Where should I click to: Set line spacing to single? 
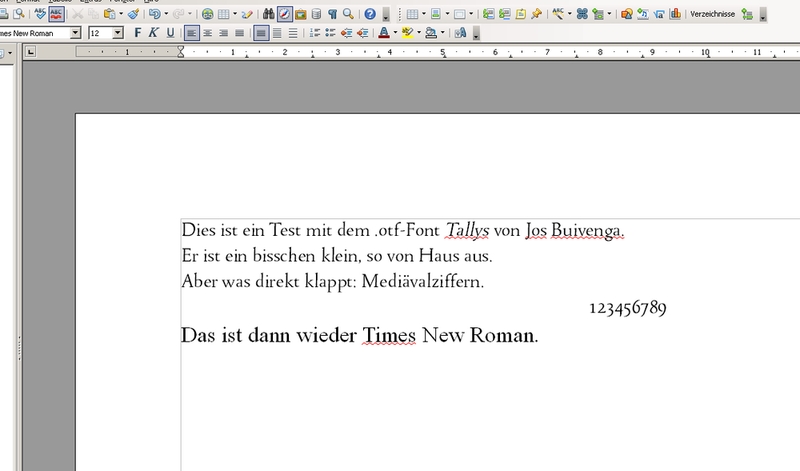coord(261,33)
